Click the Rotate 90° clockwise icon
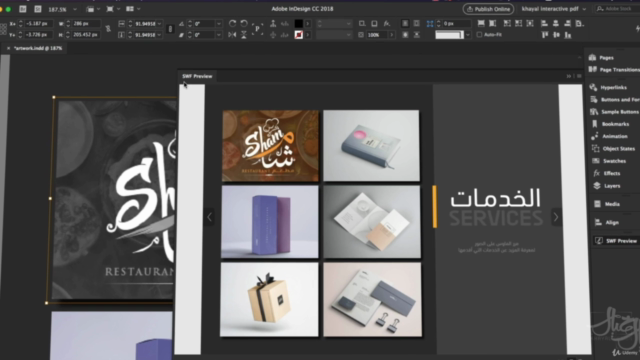This screenshot has width=640, height=360. click(232, 24)
